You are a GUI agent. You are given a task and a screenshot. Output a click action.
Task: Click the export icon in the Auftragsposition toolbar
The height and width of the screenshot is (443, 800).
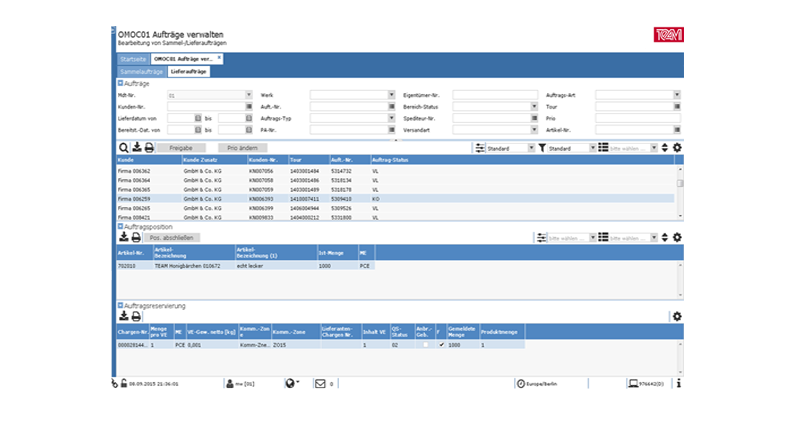click(x=123, y=237)
